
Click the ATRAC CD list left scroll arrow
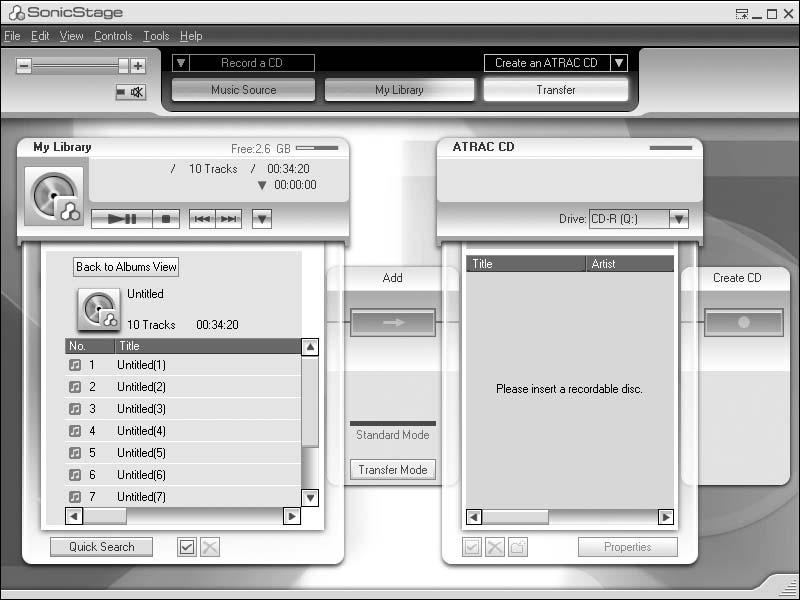pos(474,517)
